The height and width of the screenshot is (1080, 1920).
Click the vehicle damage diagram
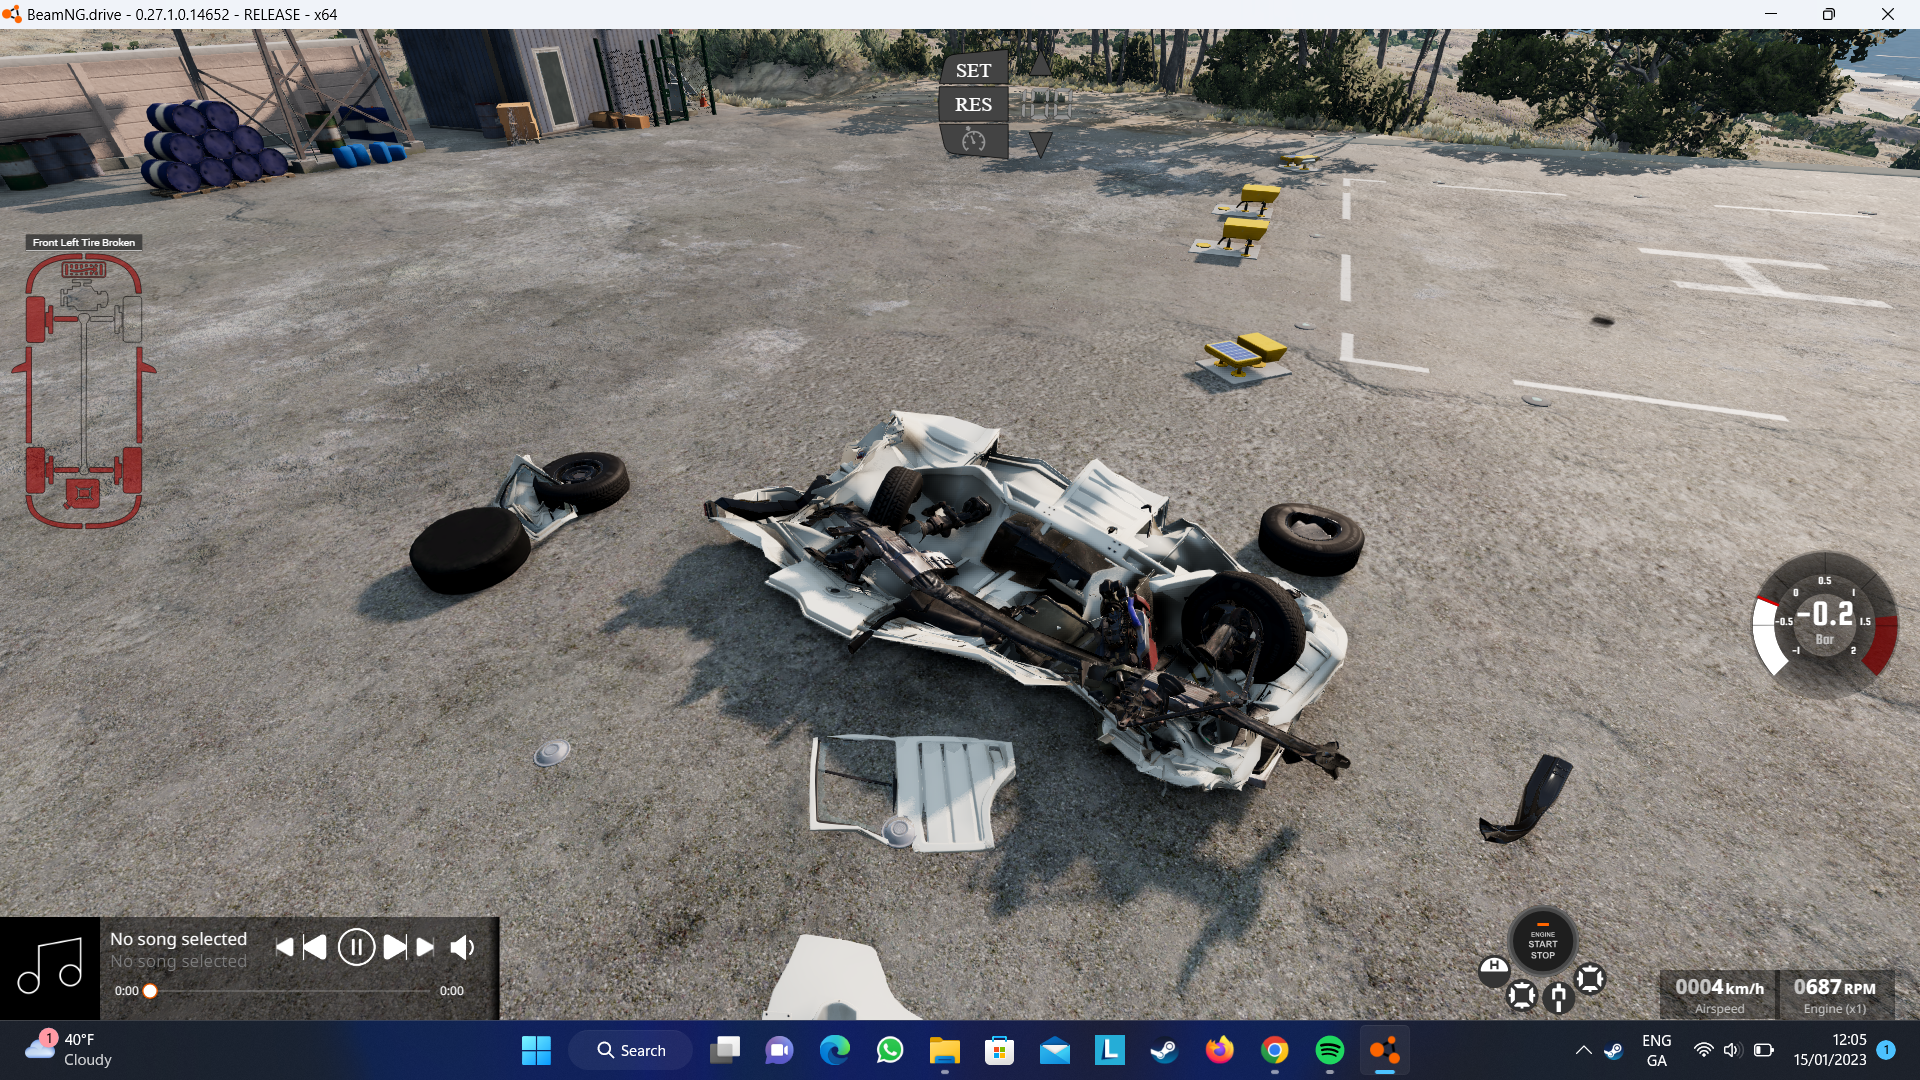(x=84, y=390)
